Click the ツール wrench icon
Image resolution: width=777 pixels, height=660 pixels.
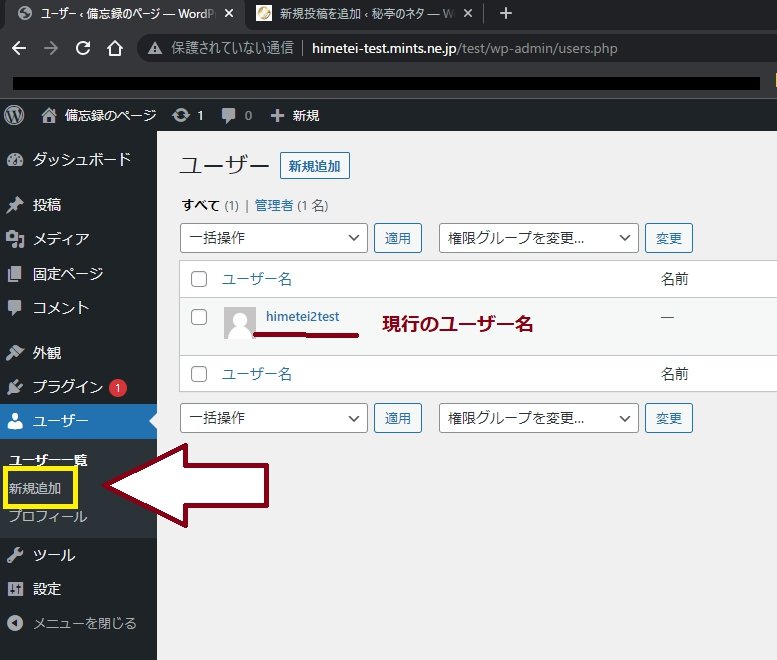point(15,555)
